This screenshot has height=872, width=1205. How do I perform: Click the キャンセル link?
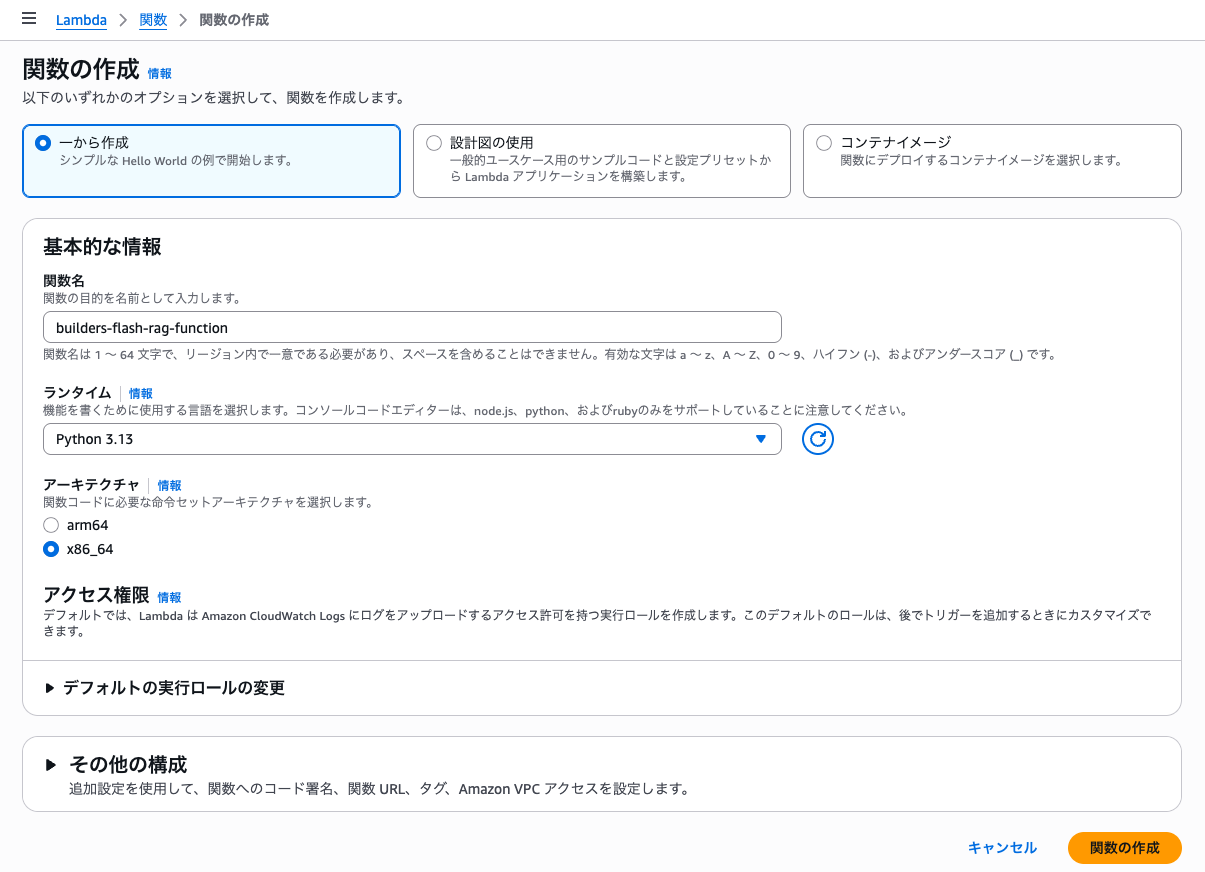(x=1002, y=847)
